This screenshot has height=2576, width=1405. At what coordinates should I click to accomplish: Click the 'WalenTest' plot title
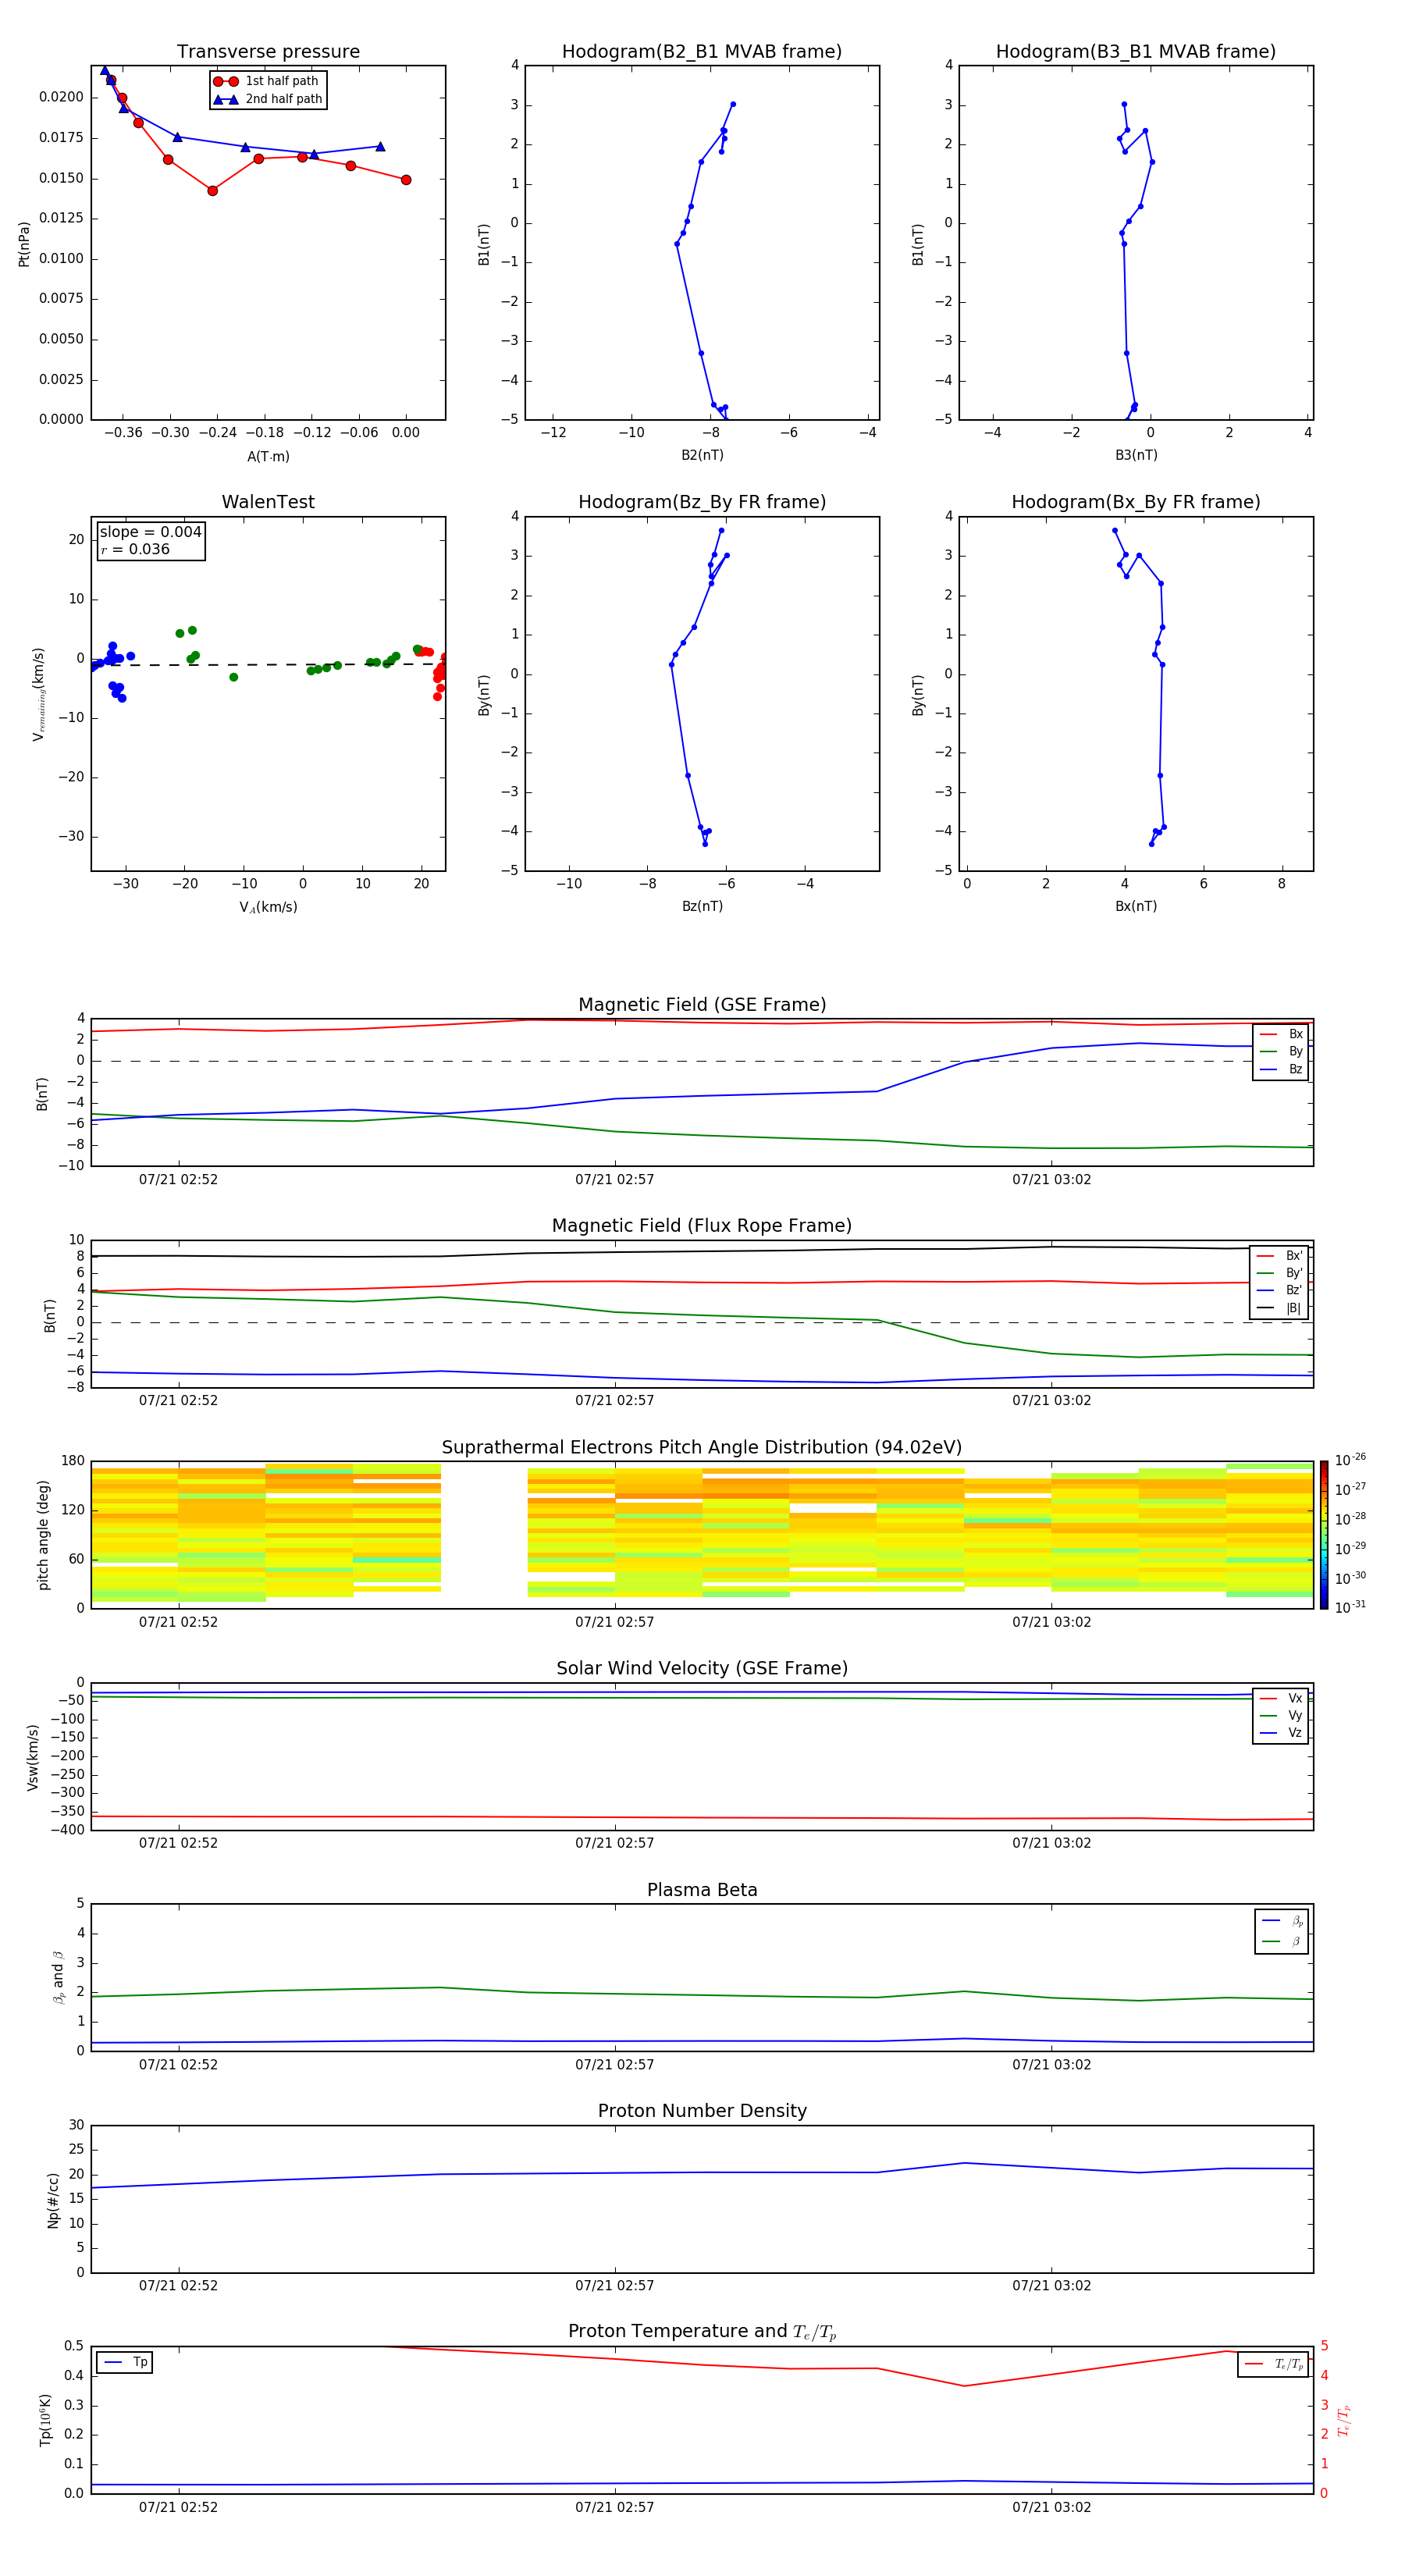click(268, 502)
